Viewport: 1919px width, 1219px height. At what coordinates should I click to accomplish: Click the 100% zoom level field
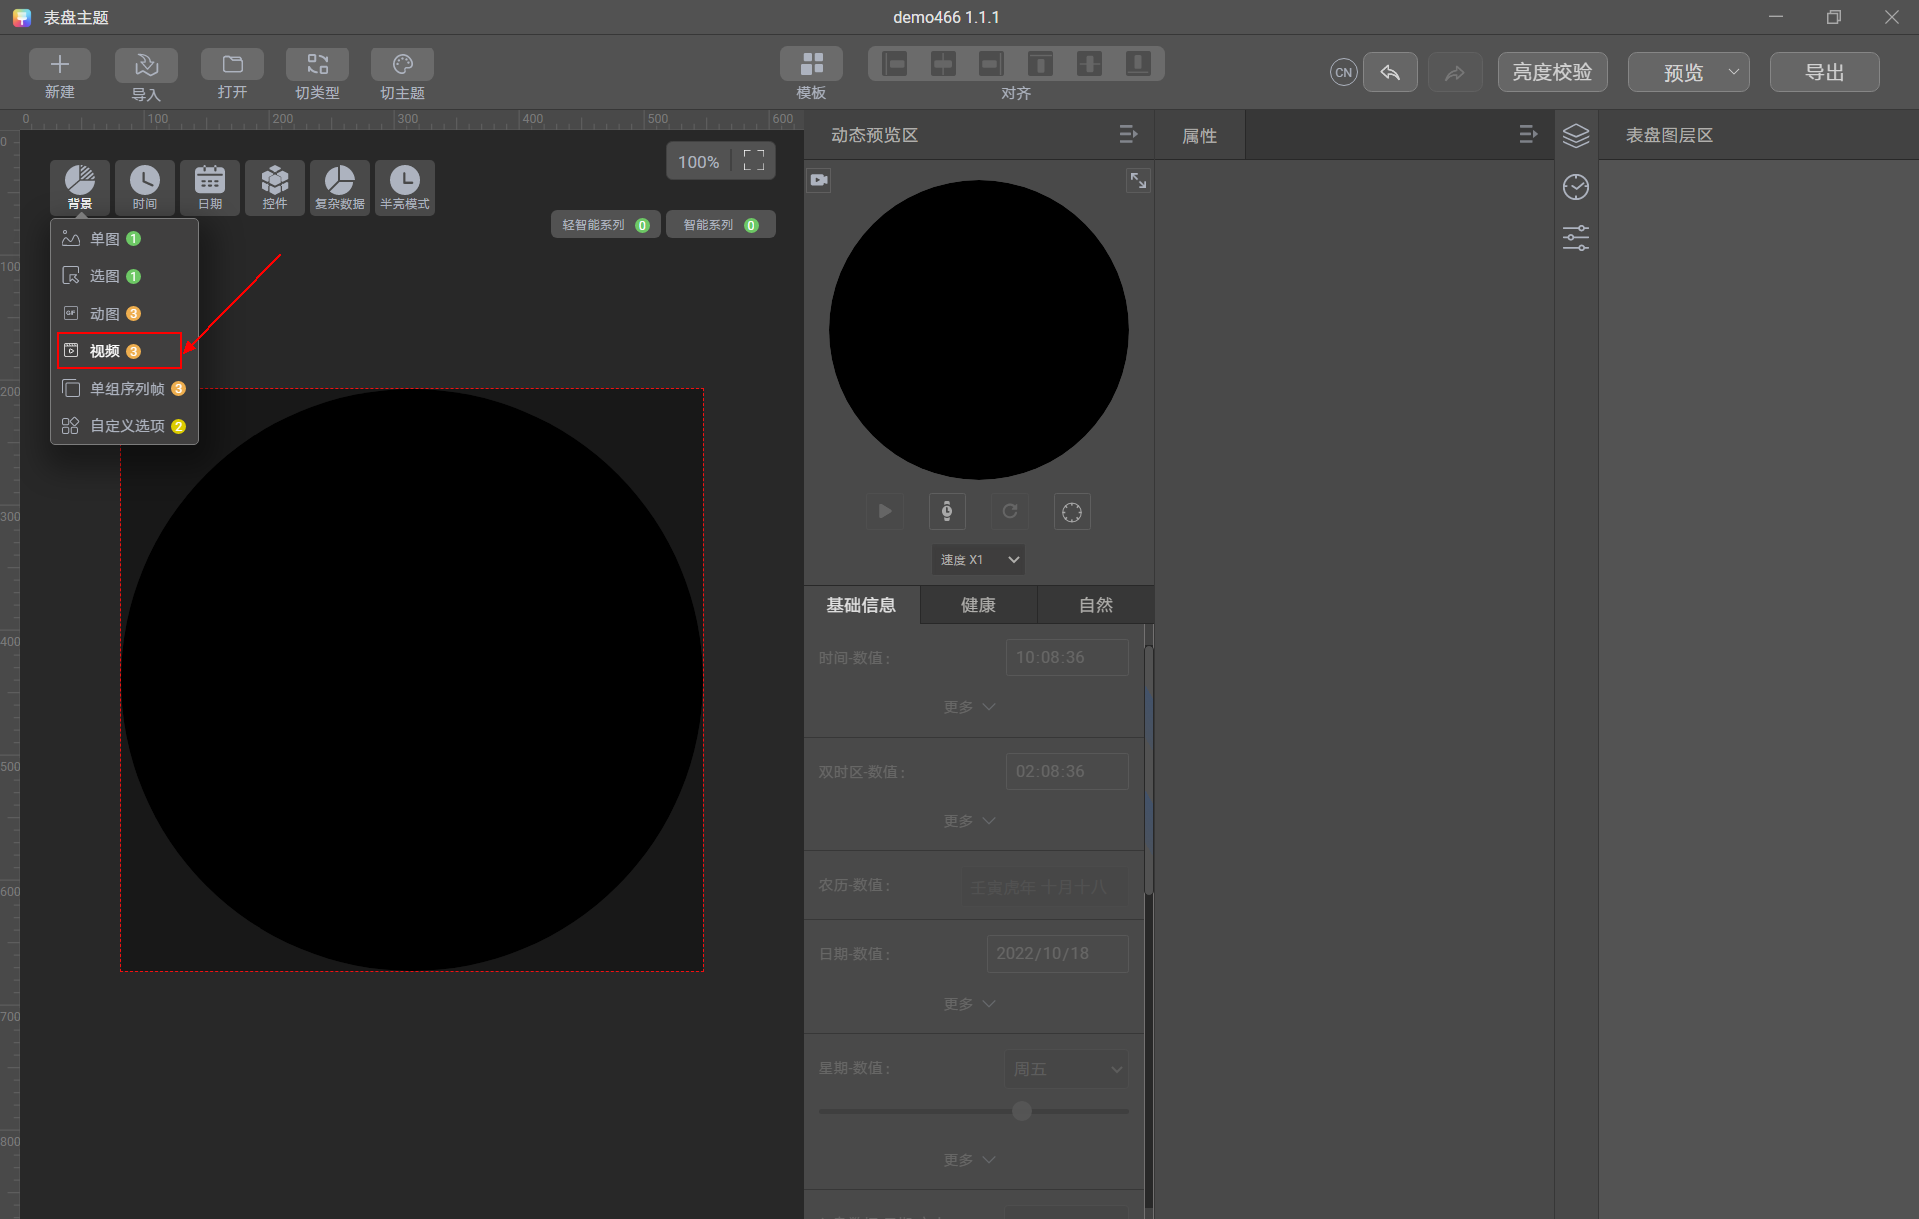coord(698,162)
